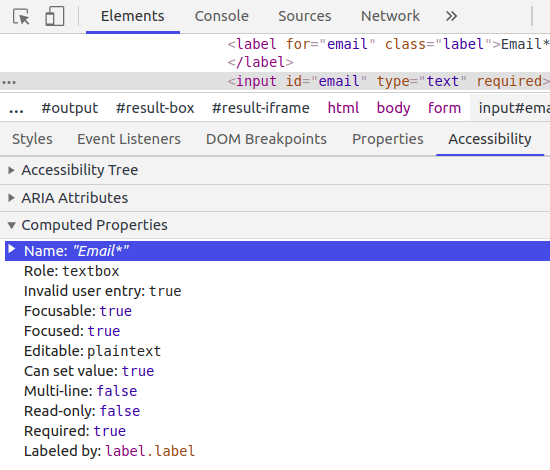This screenshot has height=470, width=550.
Task: Click the ellipsis beside the input row
Action: point(9,82)
